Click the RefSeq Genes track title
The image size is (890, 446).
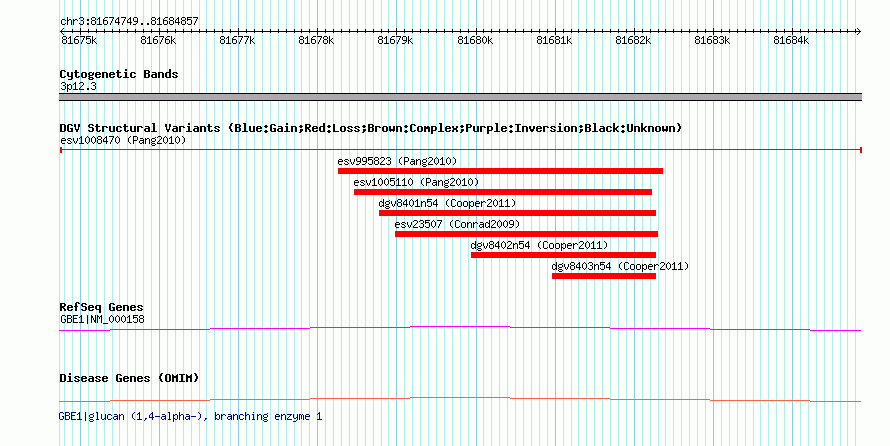coord(102,307)
